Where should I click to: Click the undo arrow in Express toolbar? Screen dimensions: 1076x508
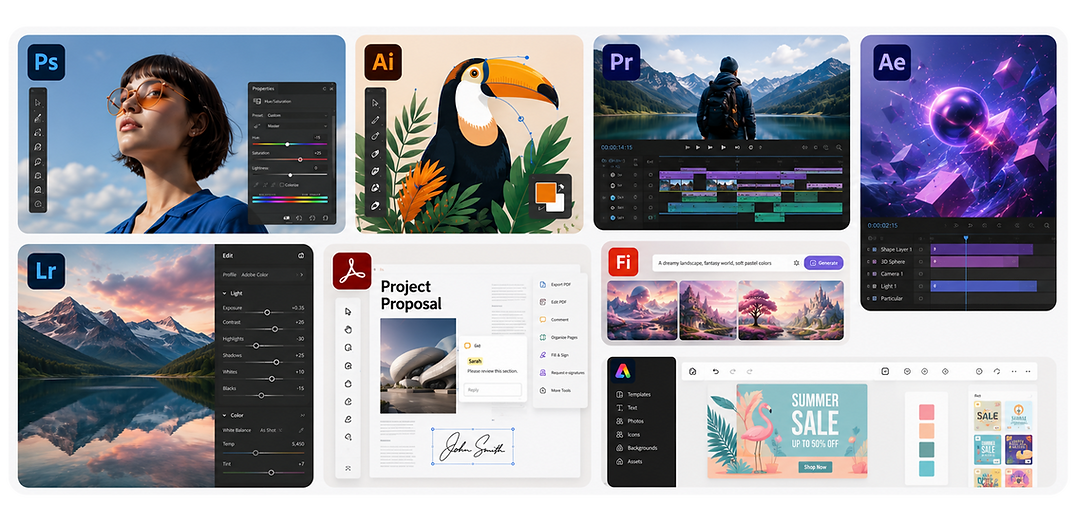click(x=716, y=371)
